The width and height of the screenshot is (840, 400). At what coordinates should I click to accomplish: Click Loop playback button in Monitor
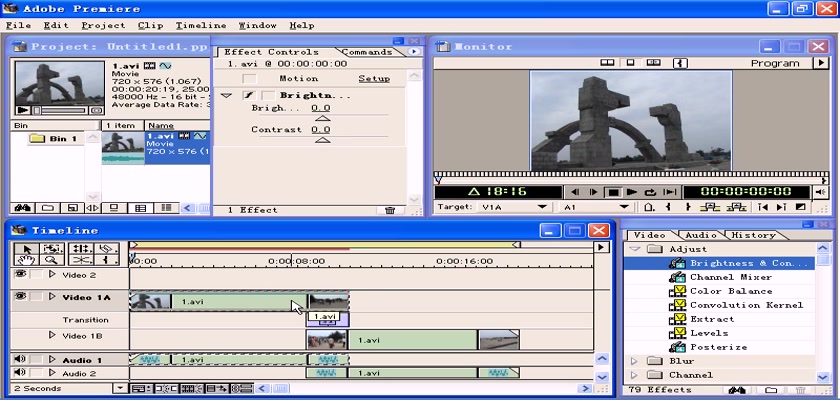click(650, 192)
